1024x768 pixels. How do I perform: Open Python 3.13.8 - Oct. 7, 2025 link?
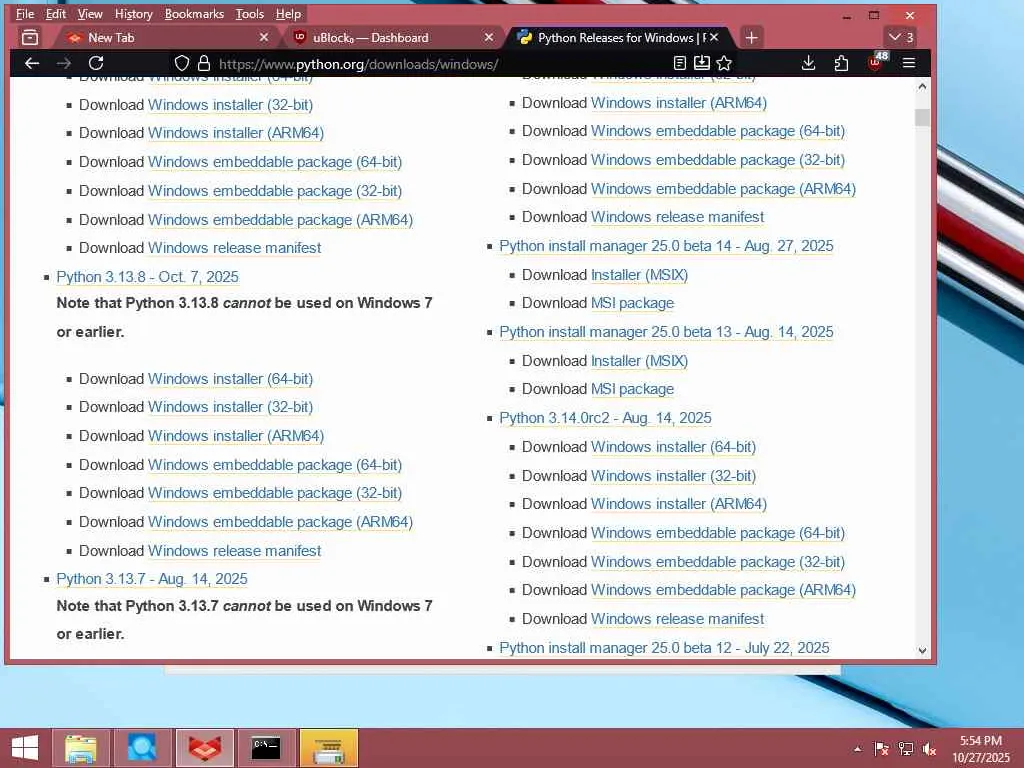[x=148, y=277]
